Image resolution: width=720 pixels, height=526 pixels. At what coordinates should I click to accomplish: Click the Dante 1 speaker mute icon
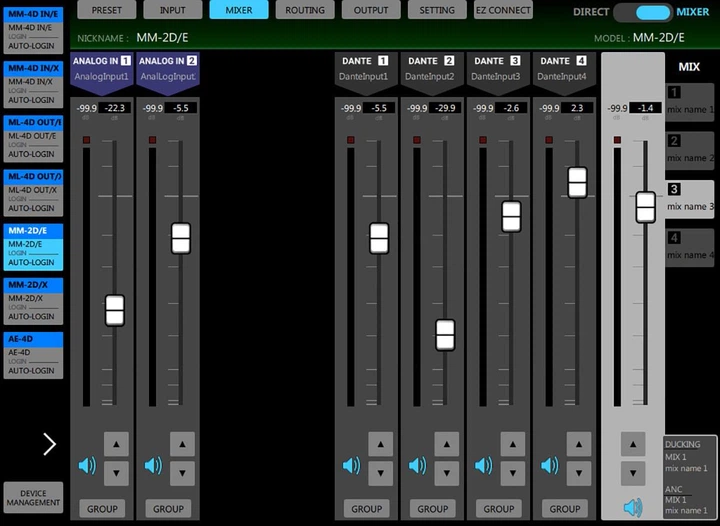pos(352,465)
